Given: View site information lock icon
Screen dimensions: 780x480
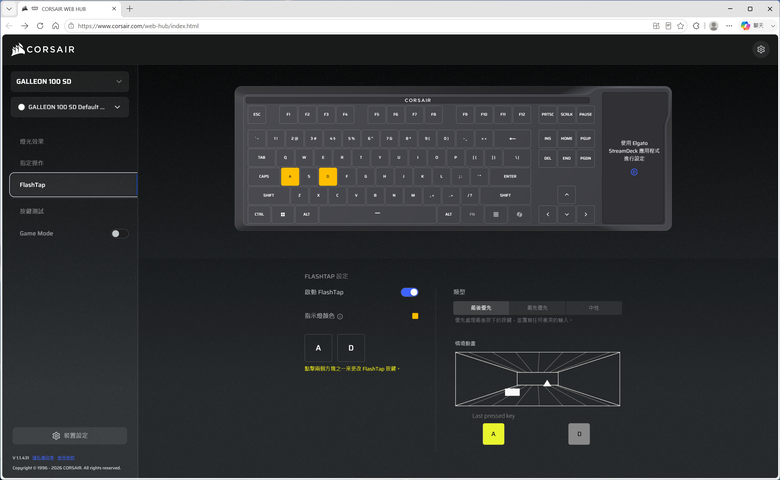Looking at the screenshot, I should pyautogui.click(x=71, y=26).
